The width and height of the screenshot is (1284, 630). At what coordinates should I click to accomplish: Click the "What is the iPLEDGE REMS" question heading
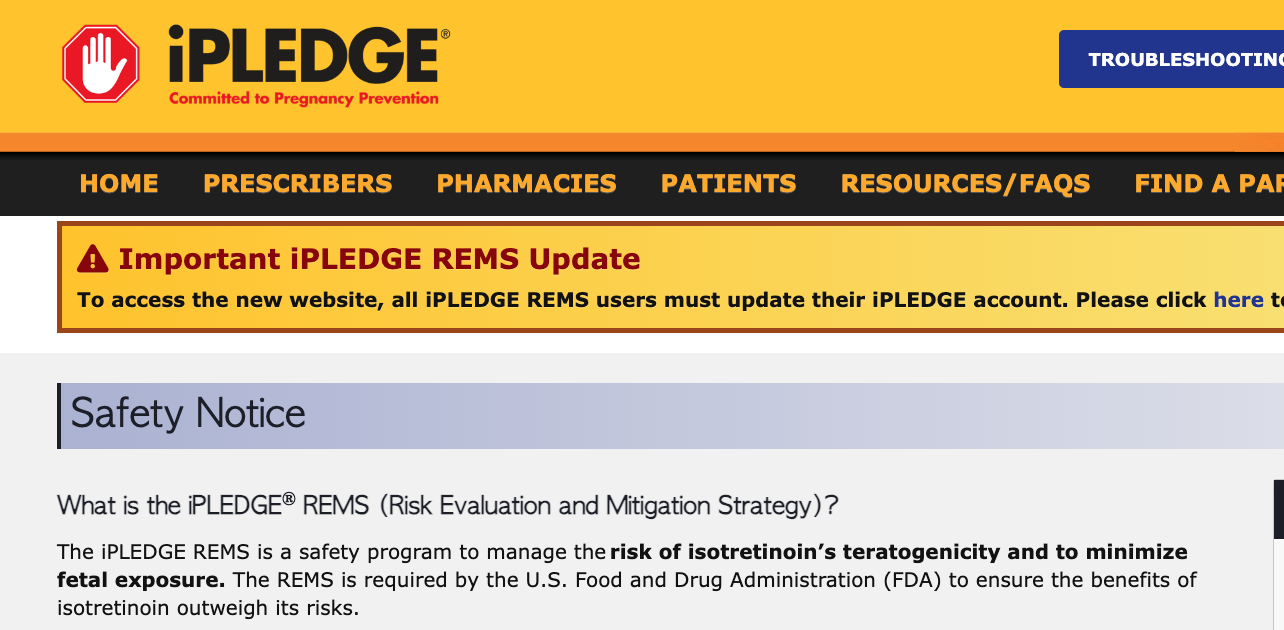(x=447, y=505)
